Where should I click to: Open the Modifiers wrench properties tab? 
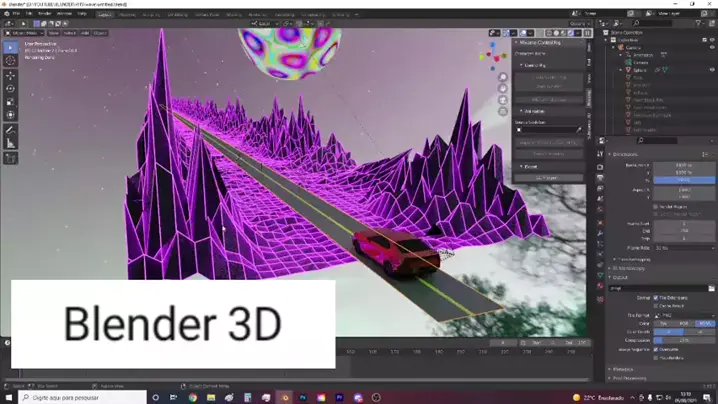pyautogui.click(x=600, y=233)
